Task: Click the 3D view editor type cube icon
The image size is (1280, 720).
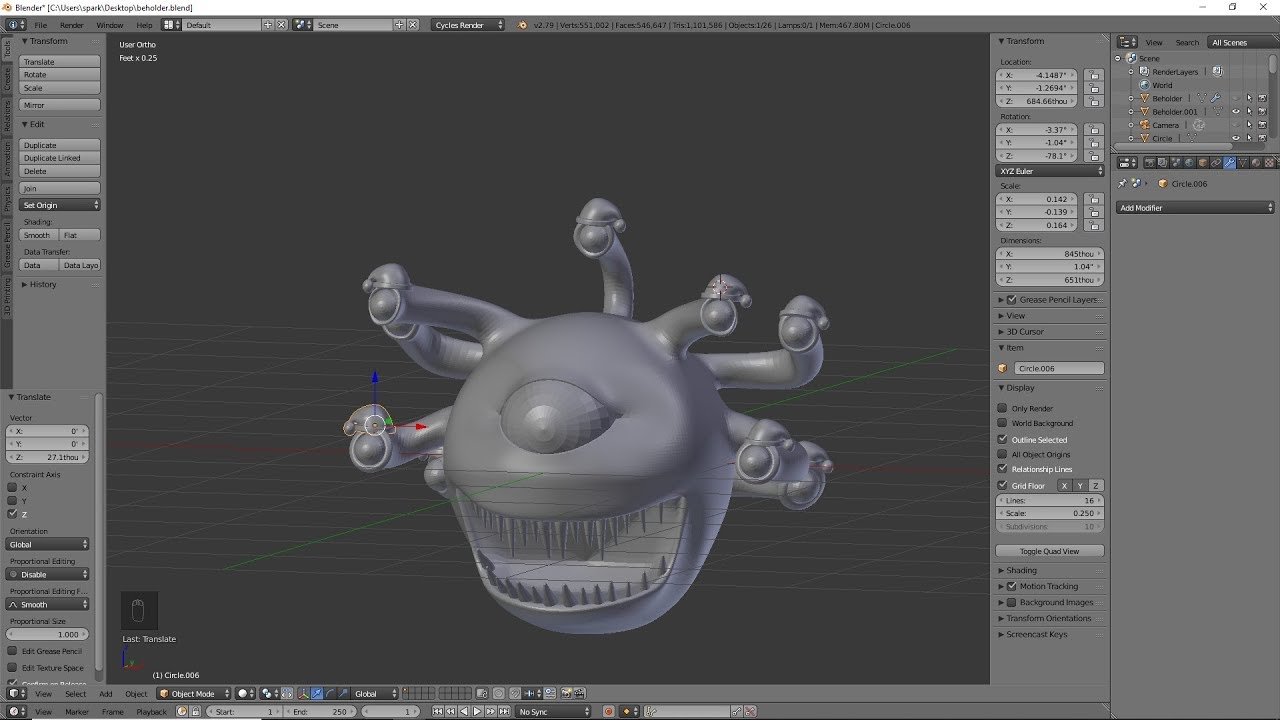Action: pos(14,693)
